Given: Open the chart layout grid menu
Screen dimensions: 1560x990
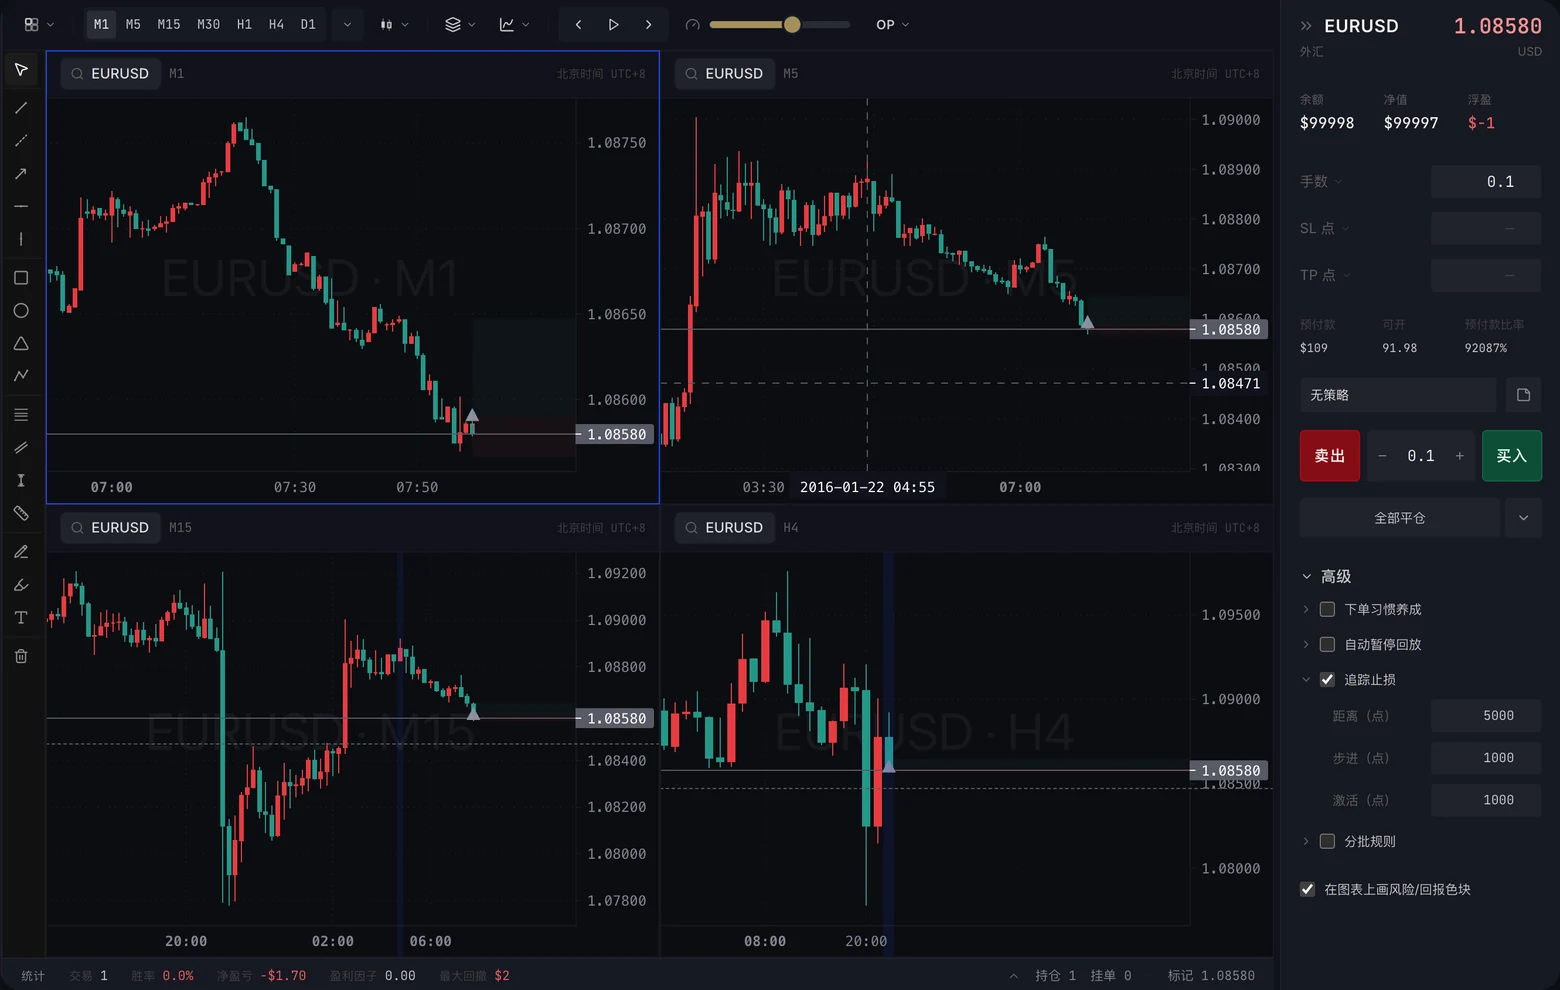Looking at the screenshot, I should (39, 24).
